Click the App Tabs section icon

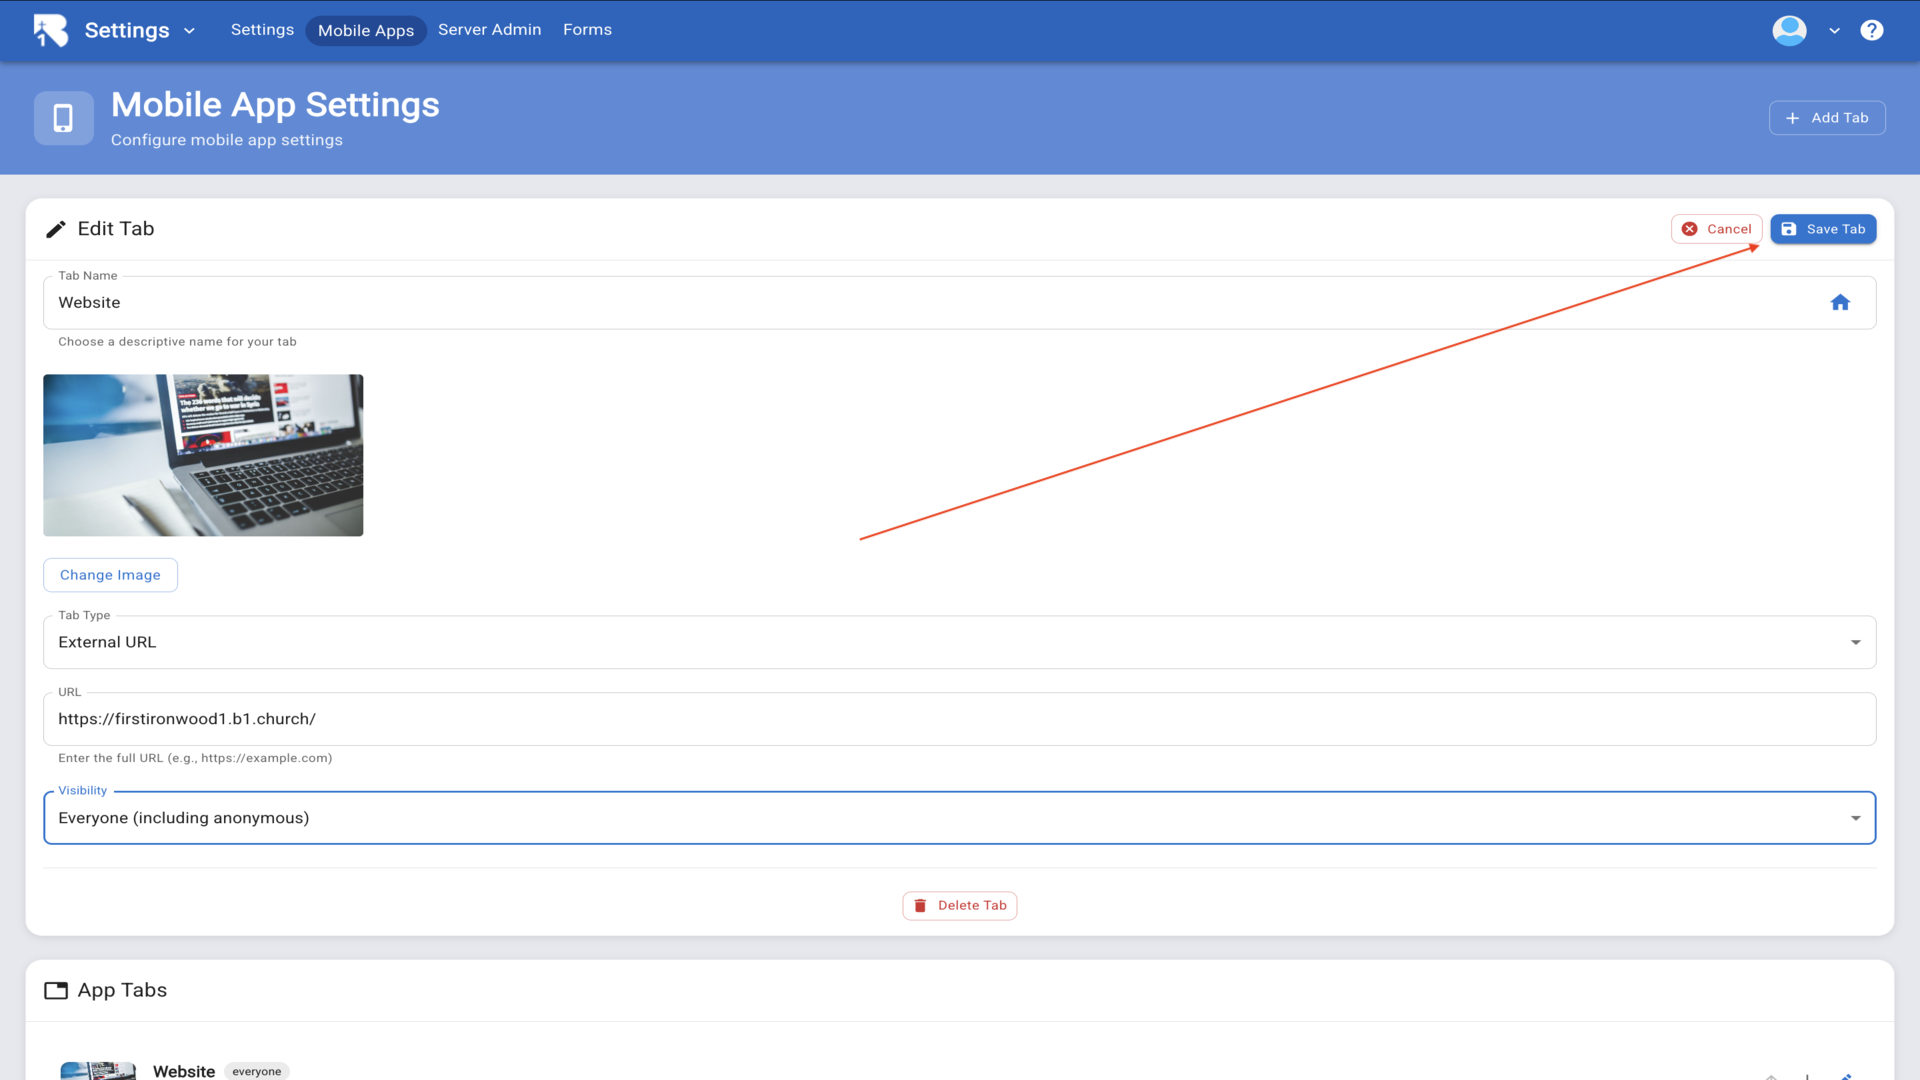(56, 990)
